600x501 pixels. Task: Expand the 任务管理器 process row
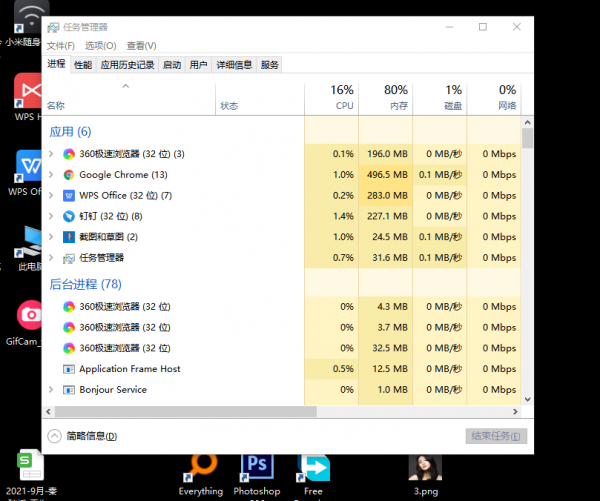click(x=51, y=258)
